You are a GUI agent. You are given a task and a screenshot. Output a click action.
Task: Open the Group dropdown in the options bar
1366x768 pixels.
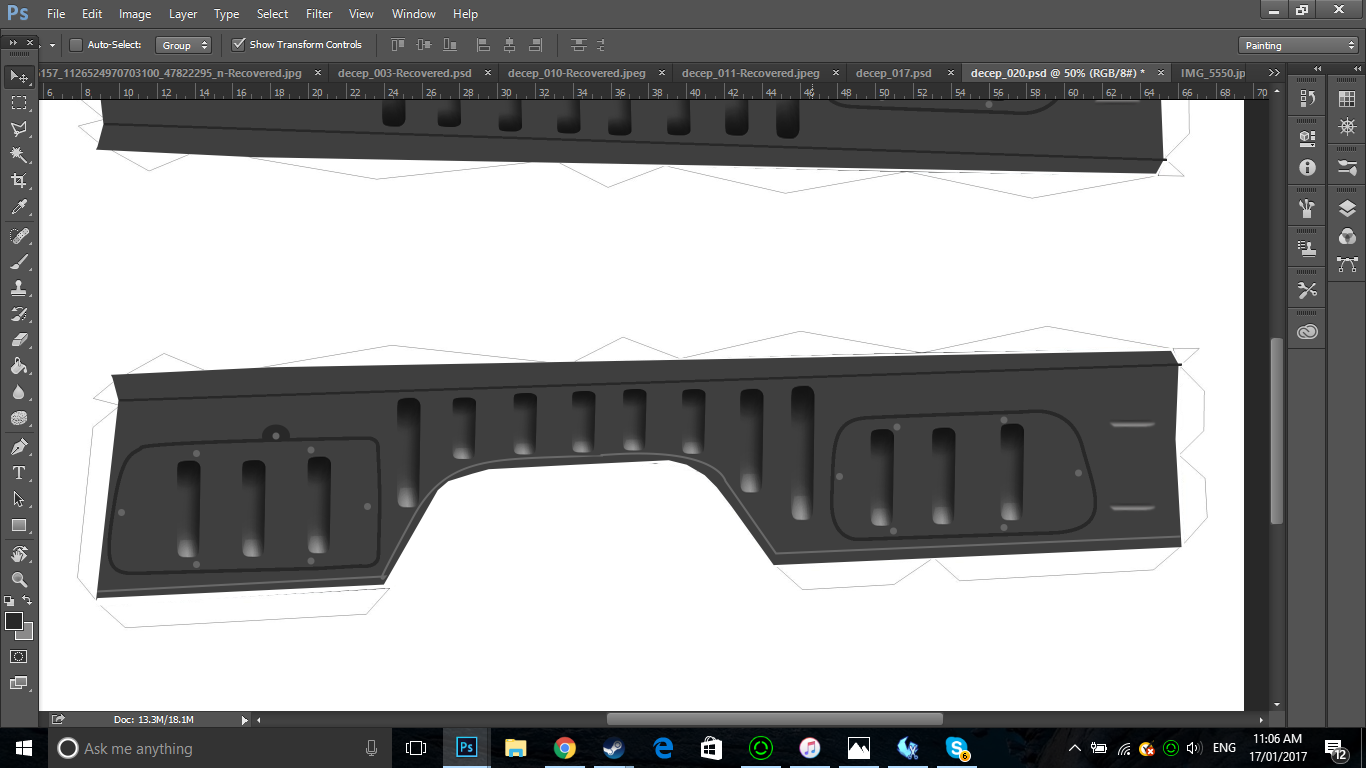point(185,45)
